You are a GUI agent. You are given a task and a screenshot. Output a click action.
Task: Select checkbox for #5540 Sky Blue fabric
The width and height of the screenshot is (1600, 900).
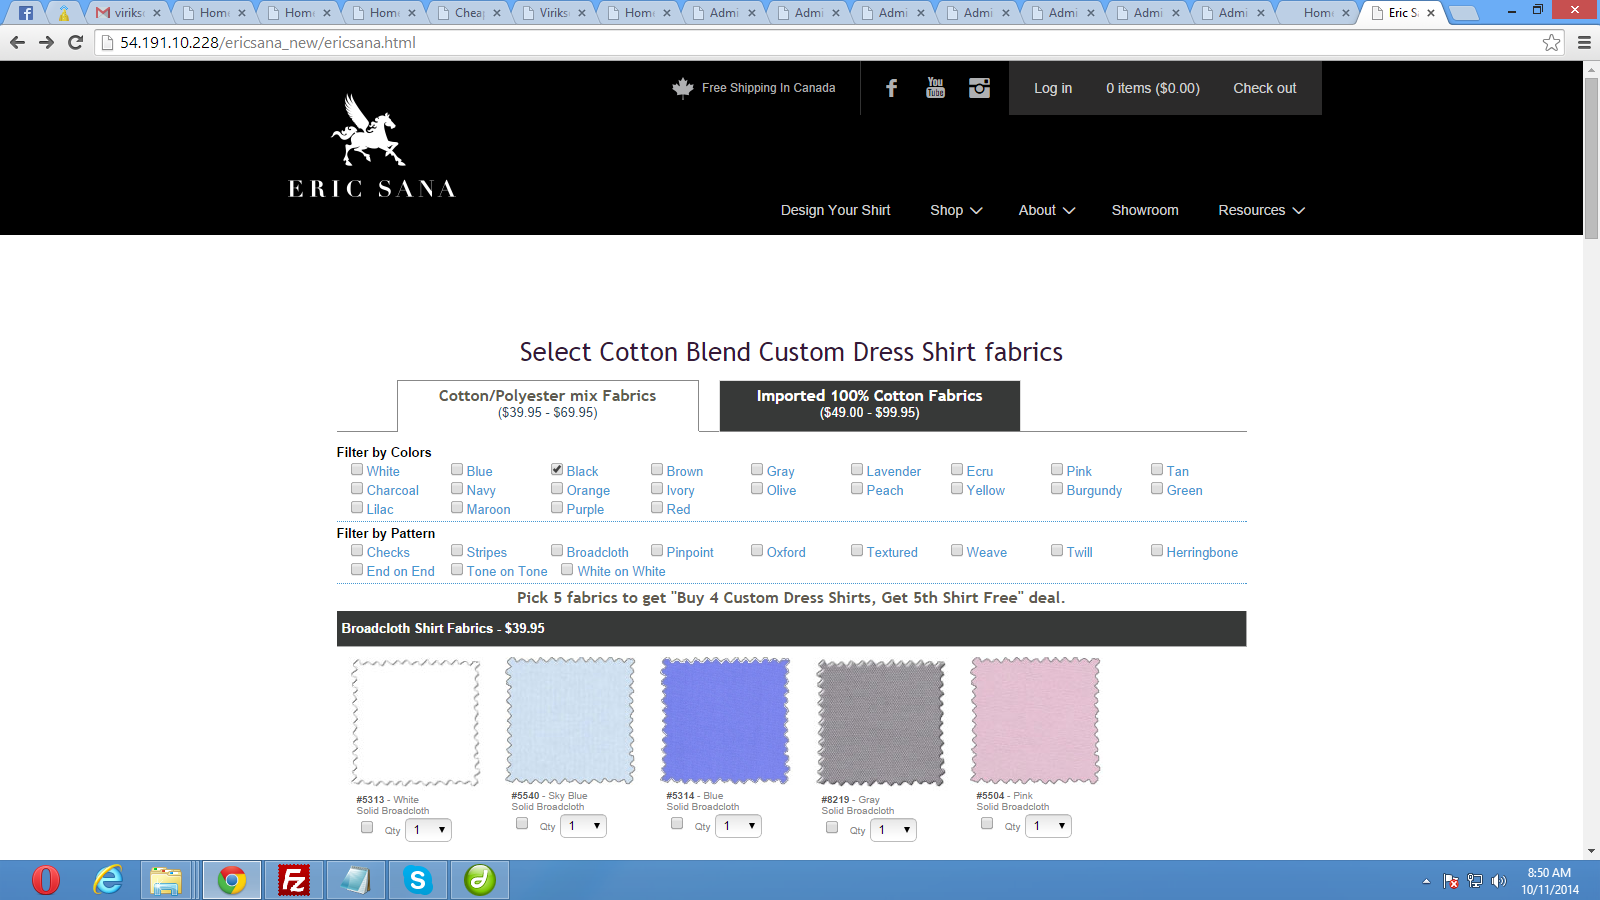click(522, 823)
